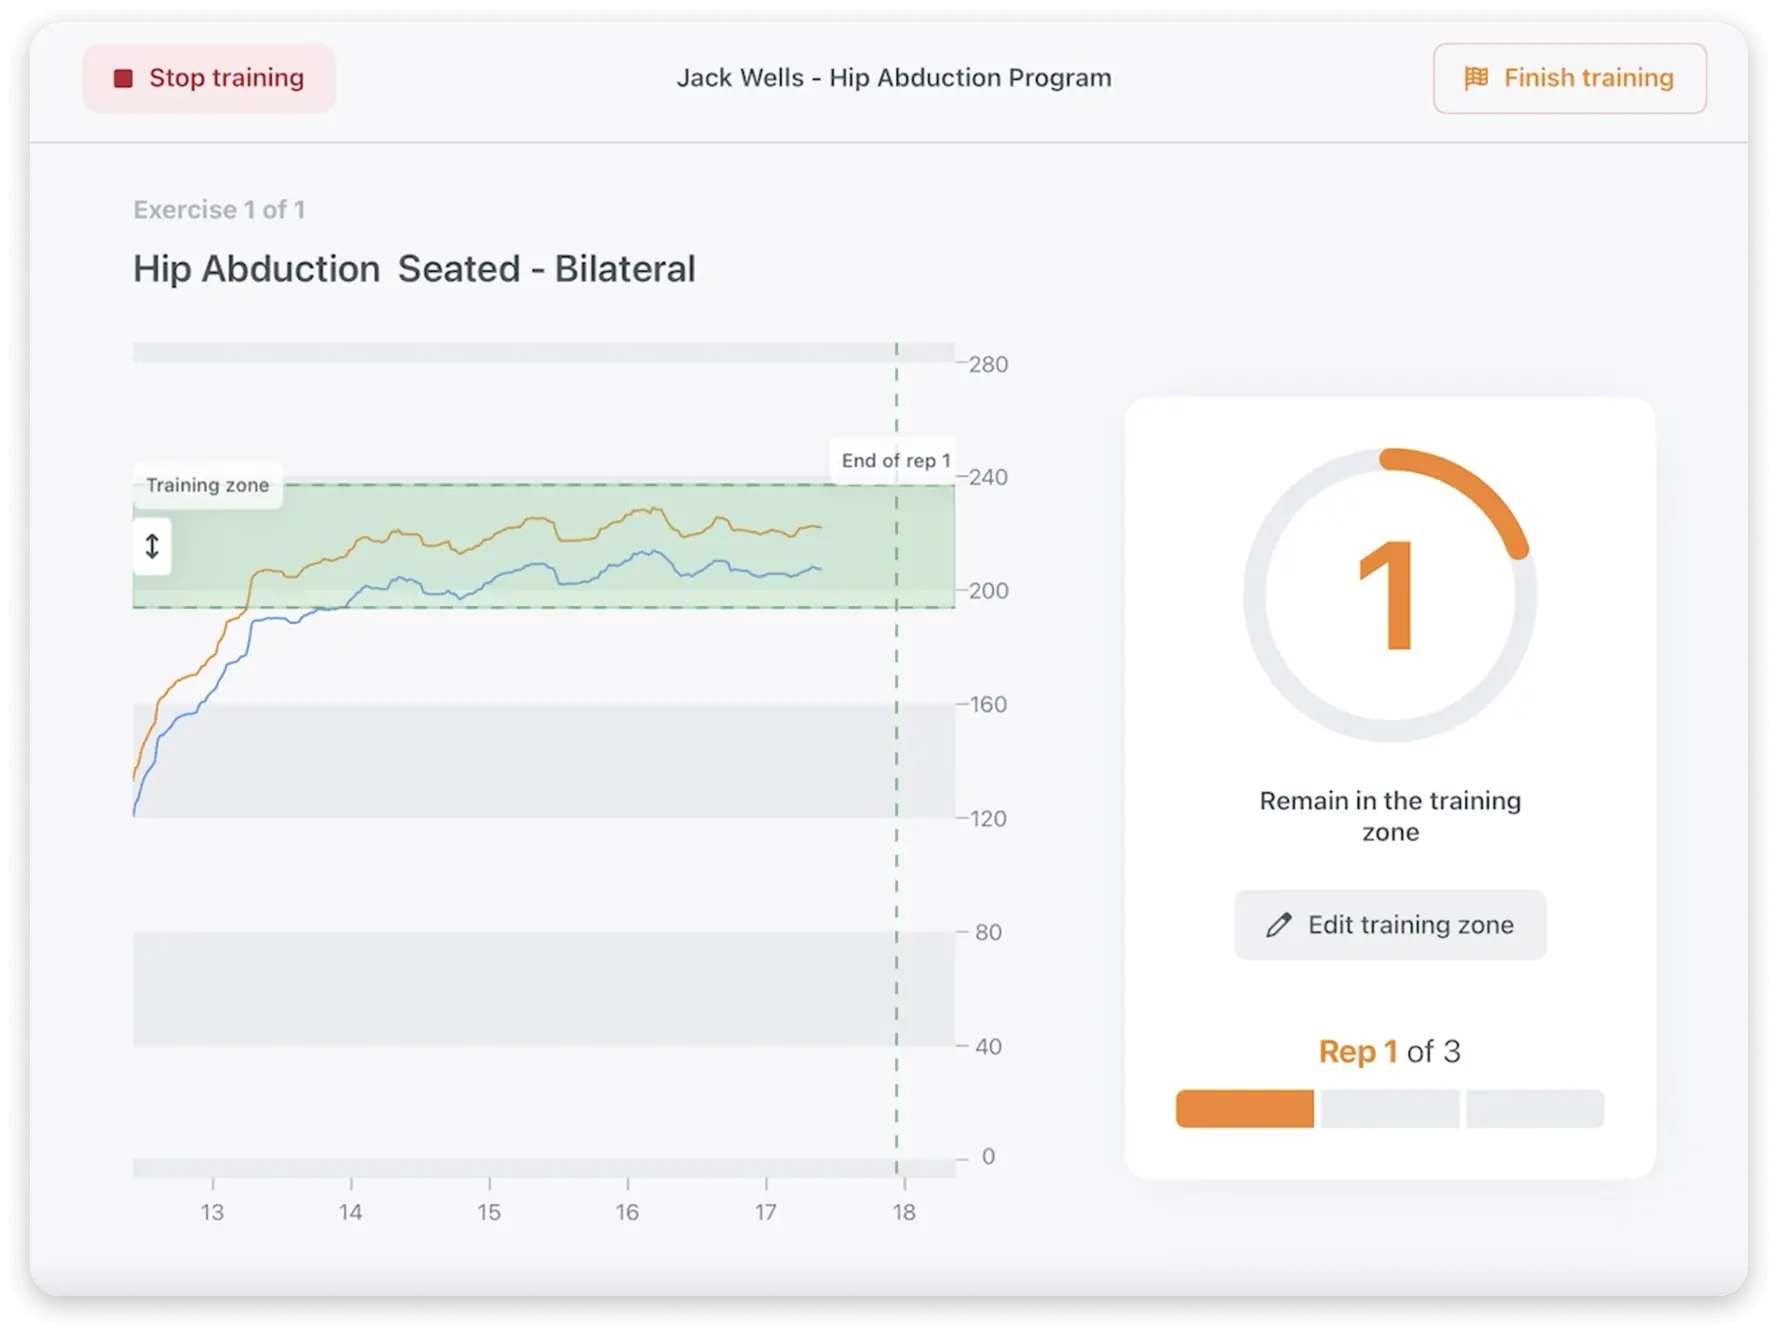
Task: Click the third empty rep progress segment
Action: 1534,1108
